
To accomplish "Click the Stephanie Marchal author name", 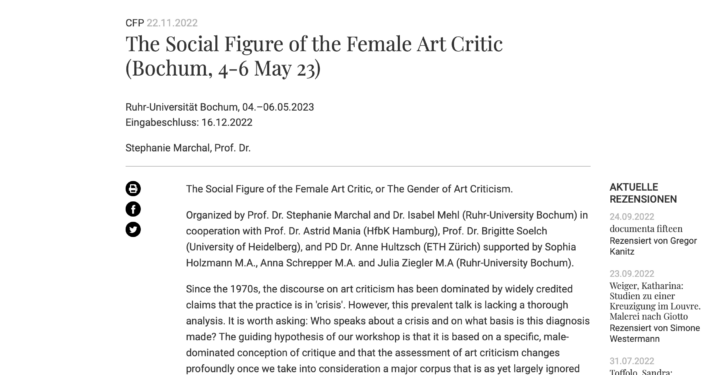I will 187,148.
